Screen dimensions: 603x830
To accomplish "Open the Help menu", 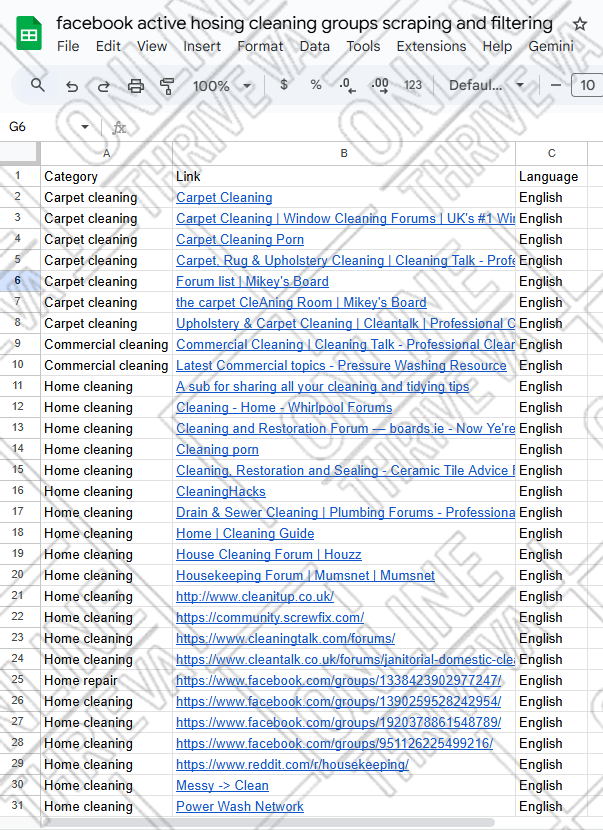I will [497, 47].
